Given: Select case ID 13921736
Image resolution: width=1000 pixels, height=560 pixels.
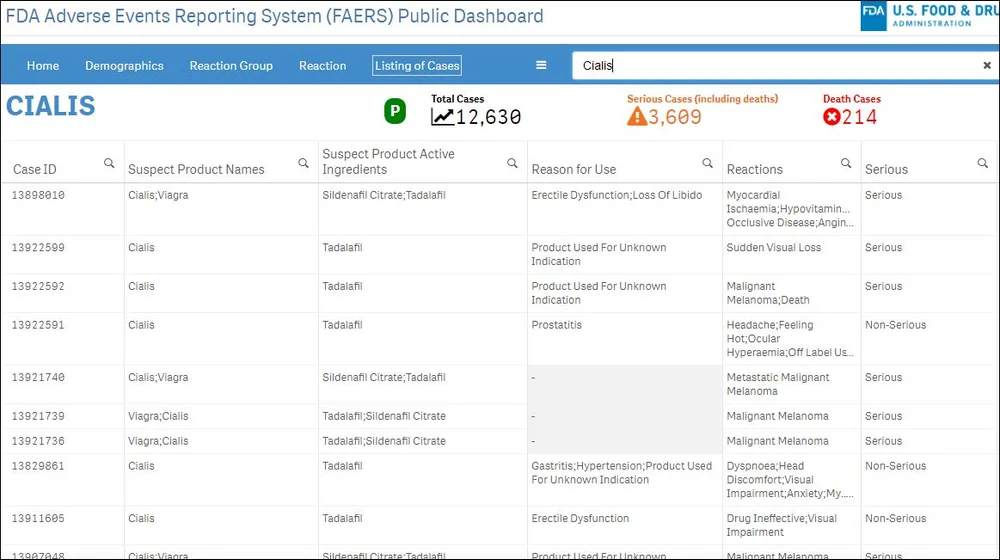Looking at the screenshot, I should (38, 441).
